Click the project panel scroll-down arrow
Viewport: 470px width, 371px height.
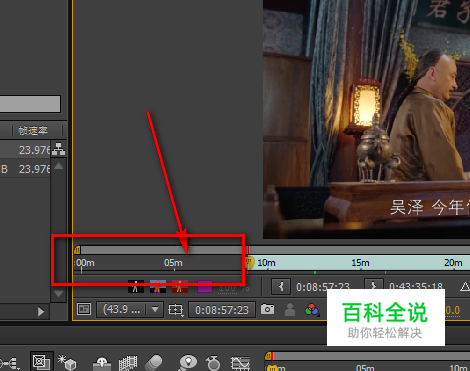pyautogui.click(x=59, y=294)
